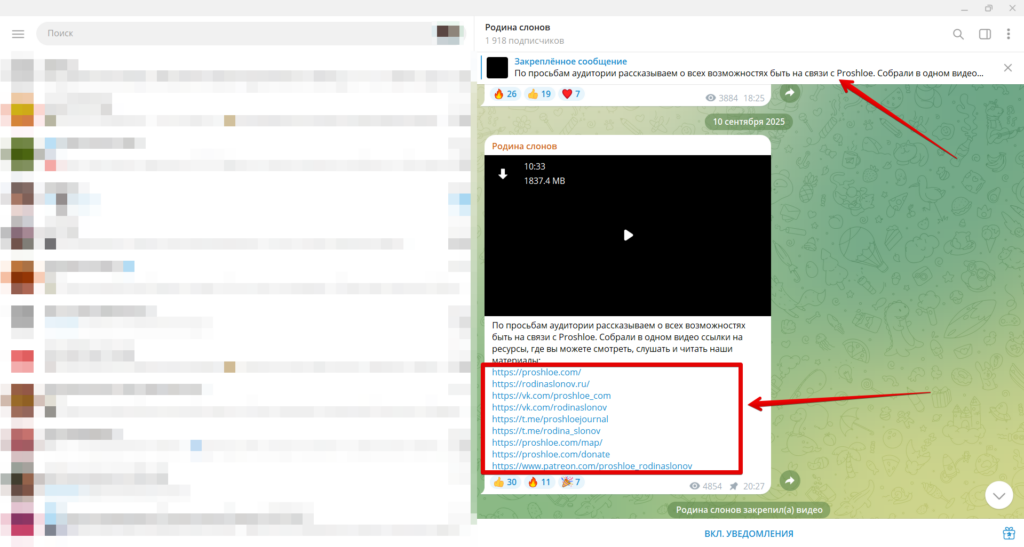Image resolution: width=1024 pixels, height=547 pixels.
Task: Open the vk.com/rodinaslonov link
Action: pos(549,407)
